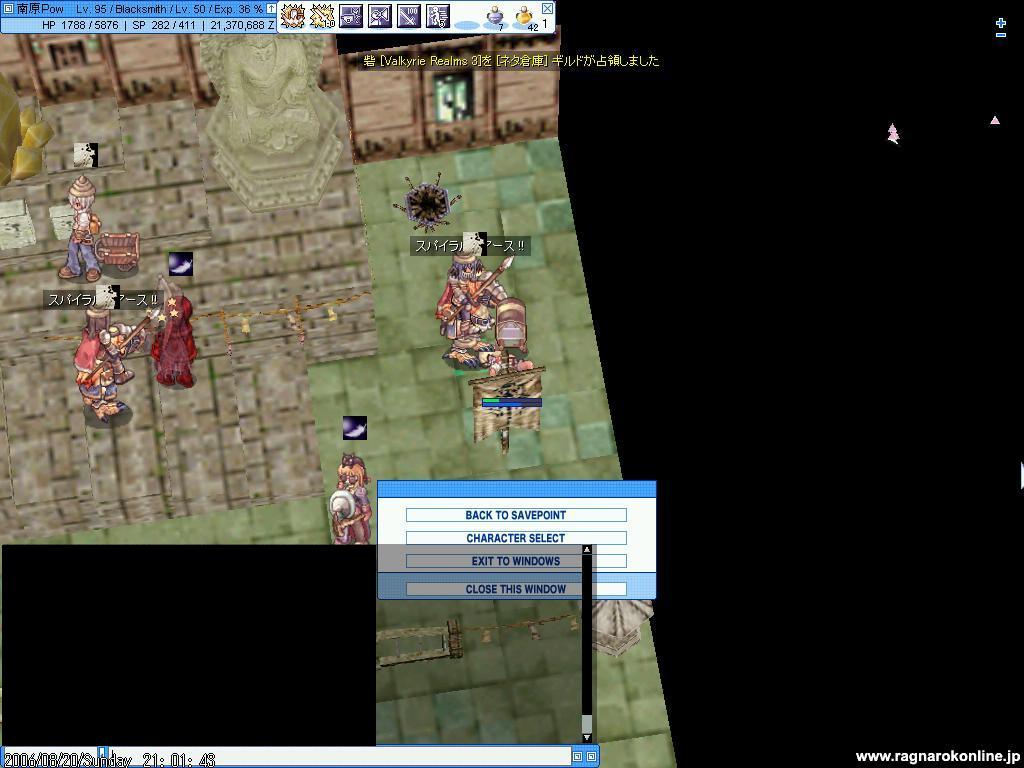Image resolution: width=1024 pixels, height=768 pixels.
Task: Select EXIT TO WINDOWS
Action: click(516, 561)
